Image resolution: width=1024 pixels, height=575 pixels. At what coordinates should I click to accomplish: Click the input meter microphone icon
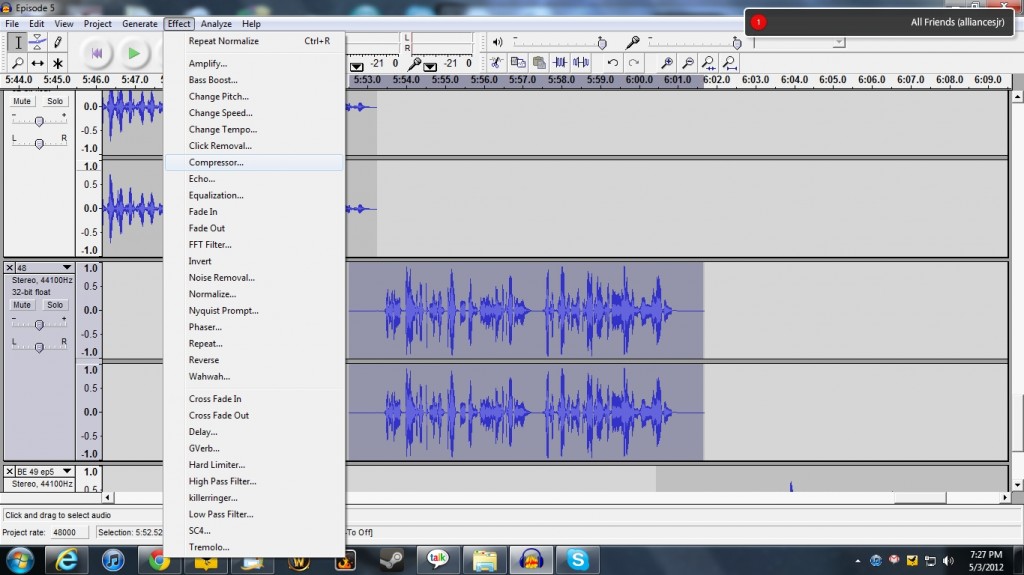[414, 64]
